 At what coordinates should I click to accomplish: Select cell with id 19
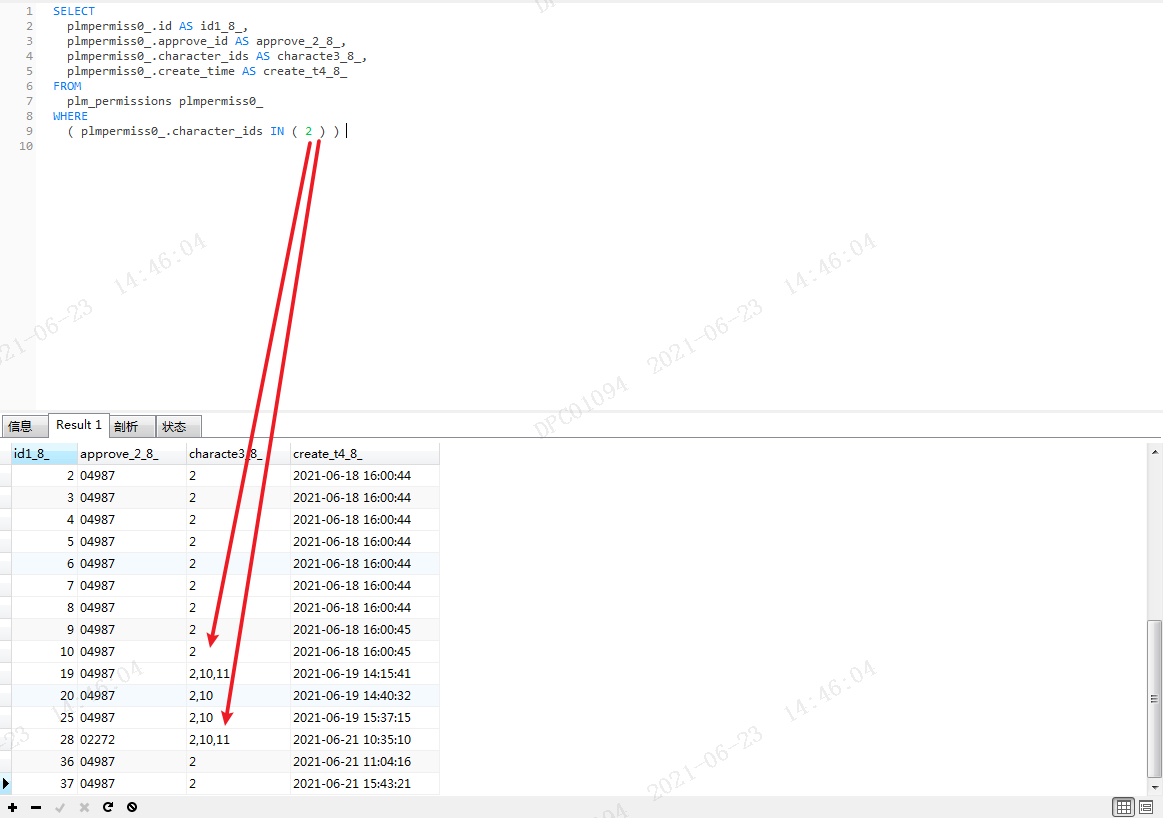pos(45,673)
